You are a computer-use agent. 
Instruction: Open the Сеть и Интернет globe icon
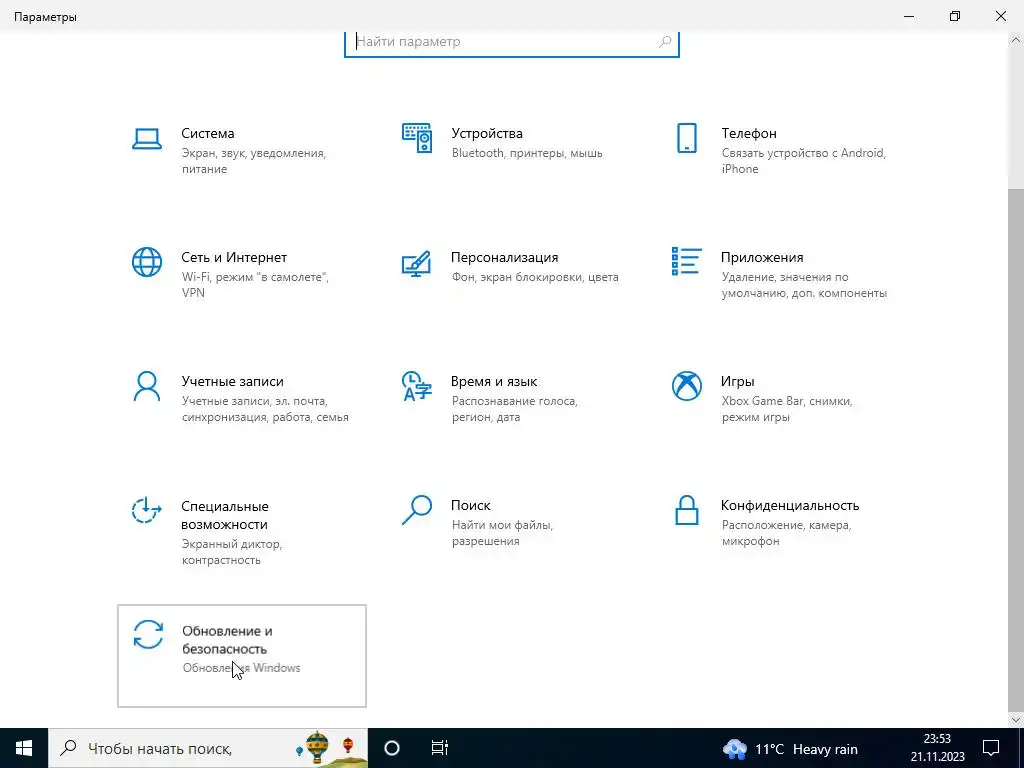pyautogui.click(x=146, y=262)
